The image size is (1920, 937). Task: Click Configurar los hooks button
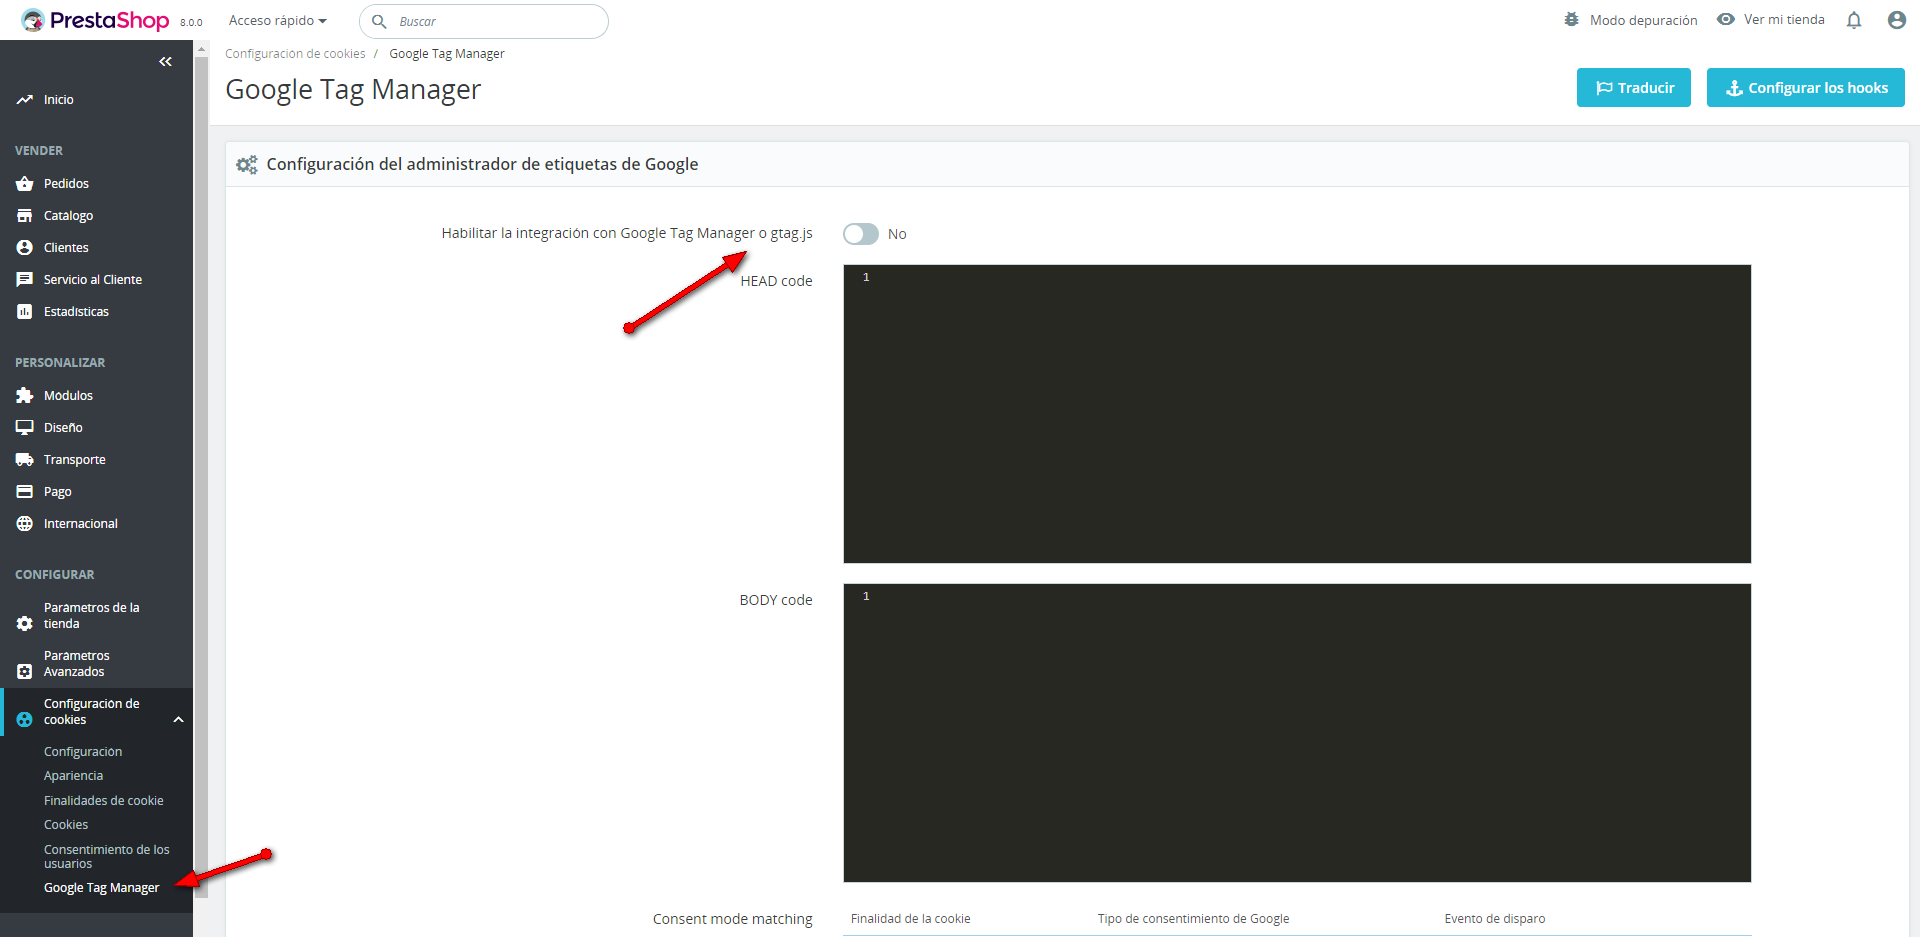click(1806, 88)
